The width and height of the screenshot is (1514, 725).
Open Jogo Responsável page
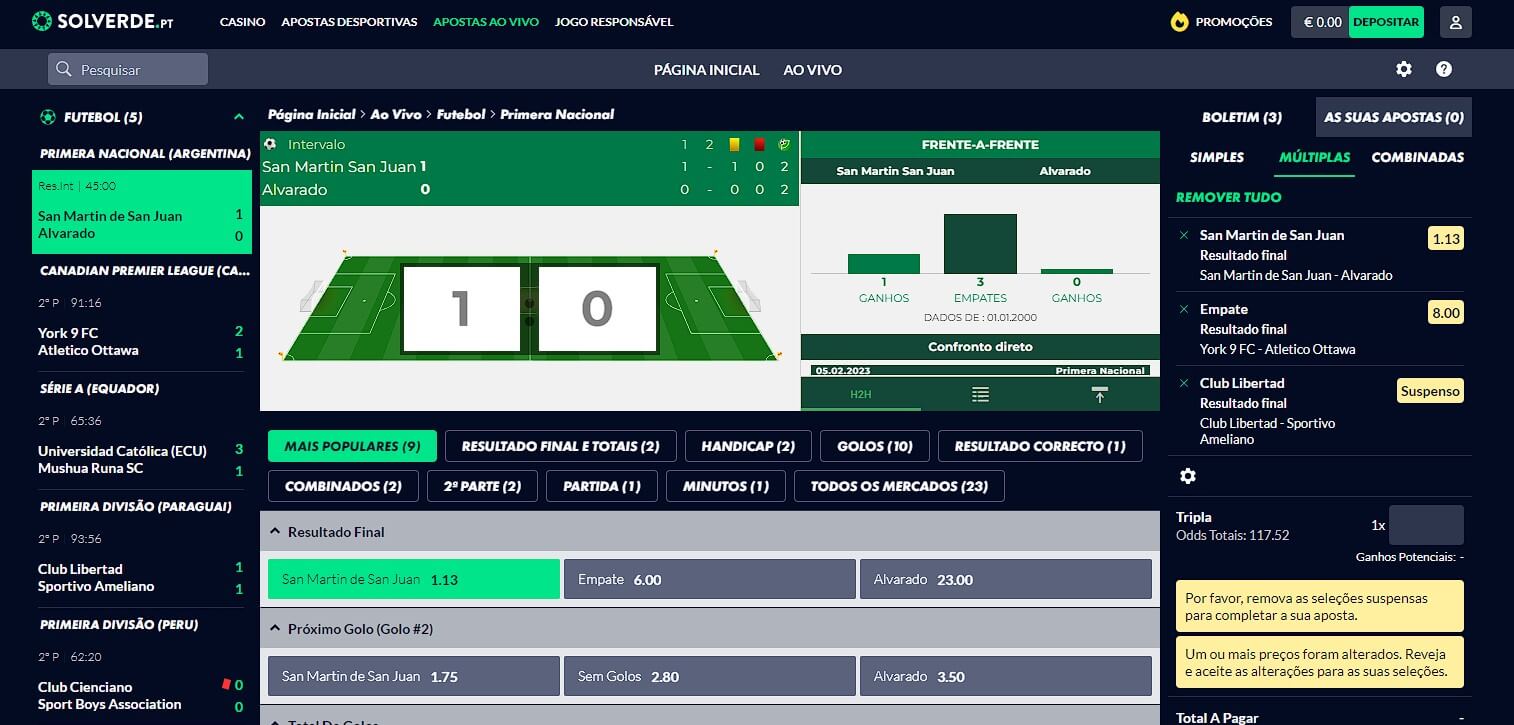[x=614, y=22]
